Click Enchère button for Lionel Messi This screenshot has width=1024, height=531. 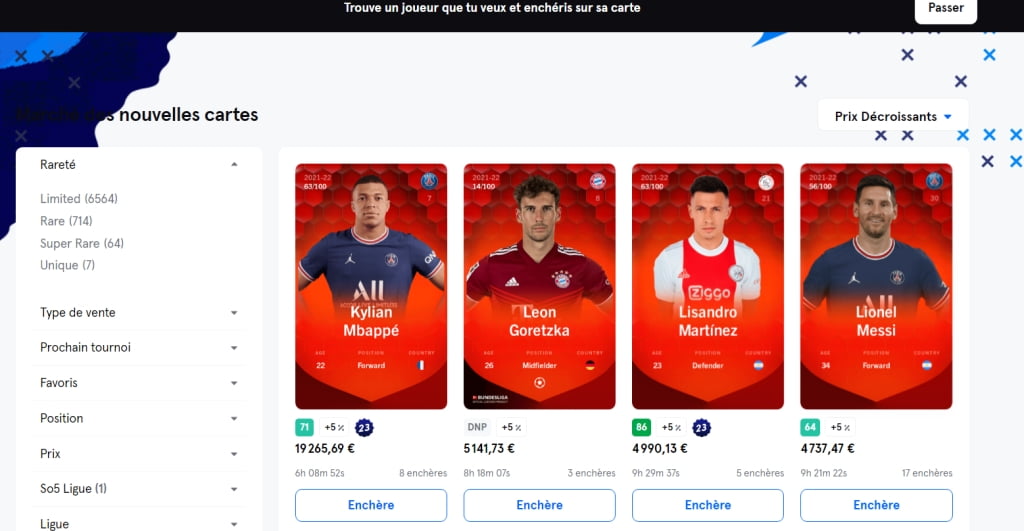[876, 505]
